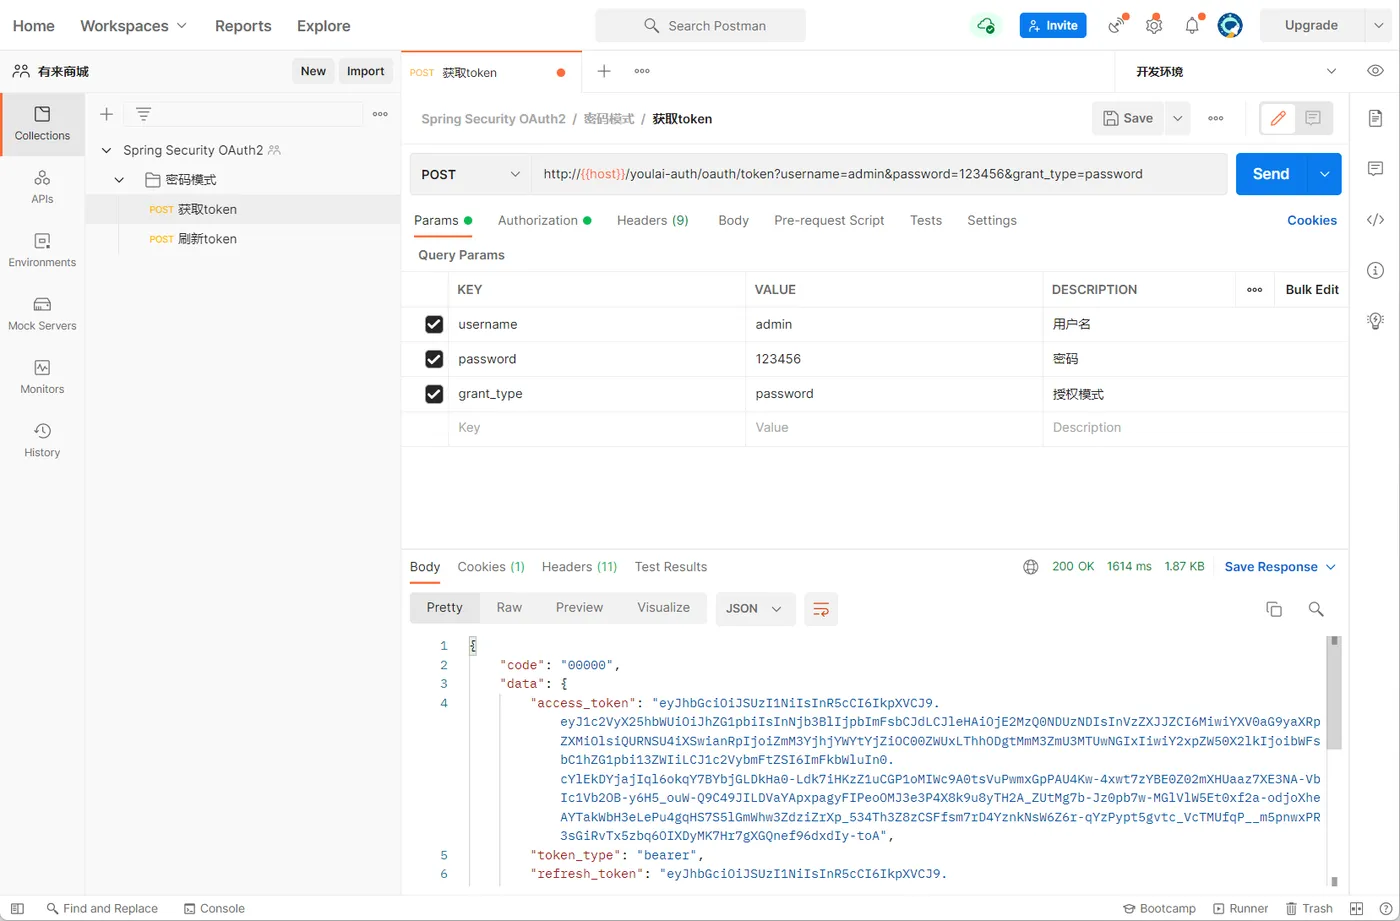Open the Send options dropdown arrow
The image size is (1400, 921).
click(x=1324, y=174)
